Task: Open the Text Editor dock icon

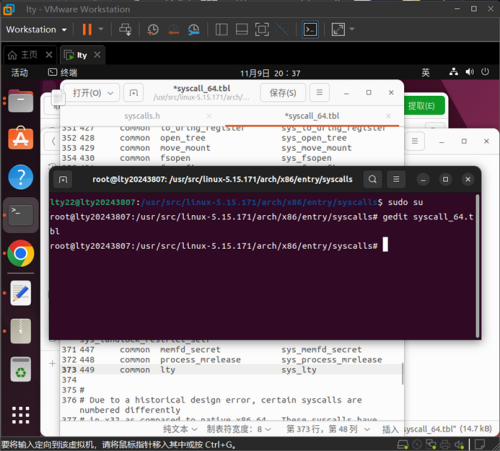Action: (21, 293)
